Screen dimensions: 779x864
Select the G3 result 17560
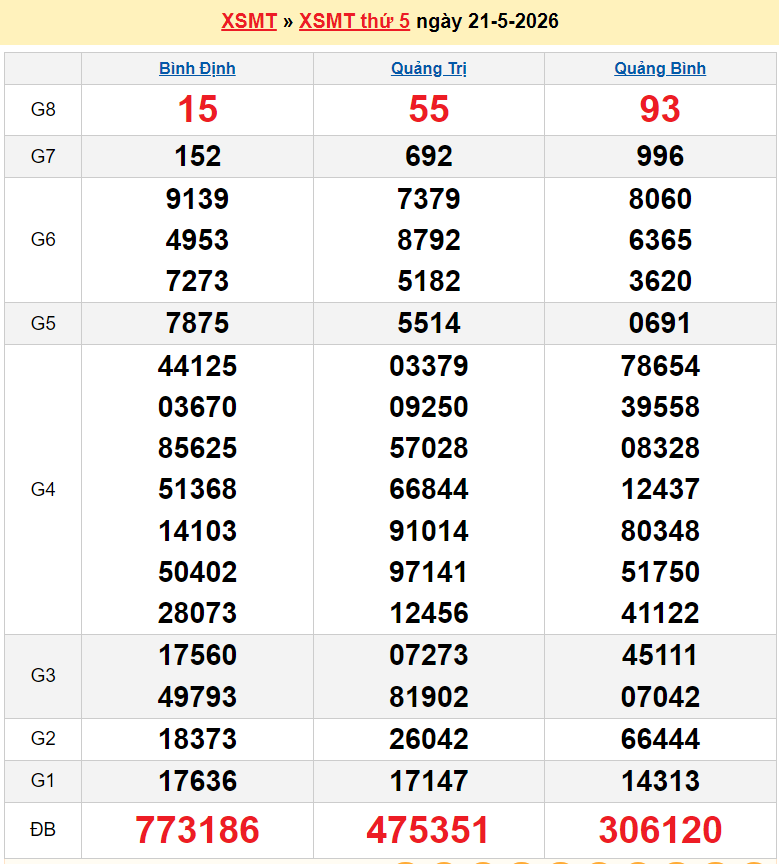click(197, 656)
